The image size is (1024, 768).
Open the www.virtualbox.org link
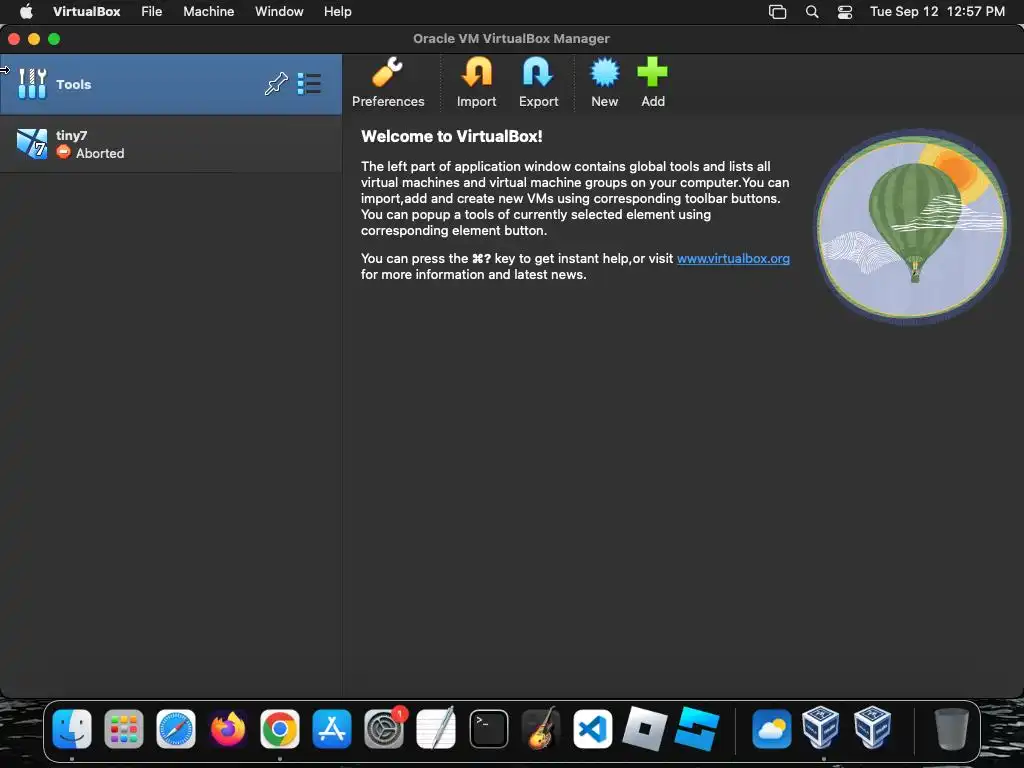click(x=733, y=259)
